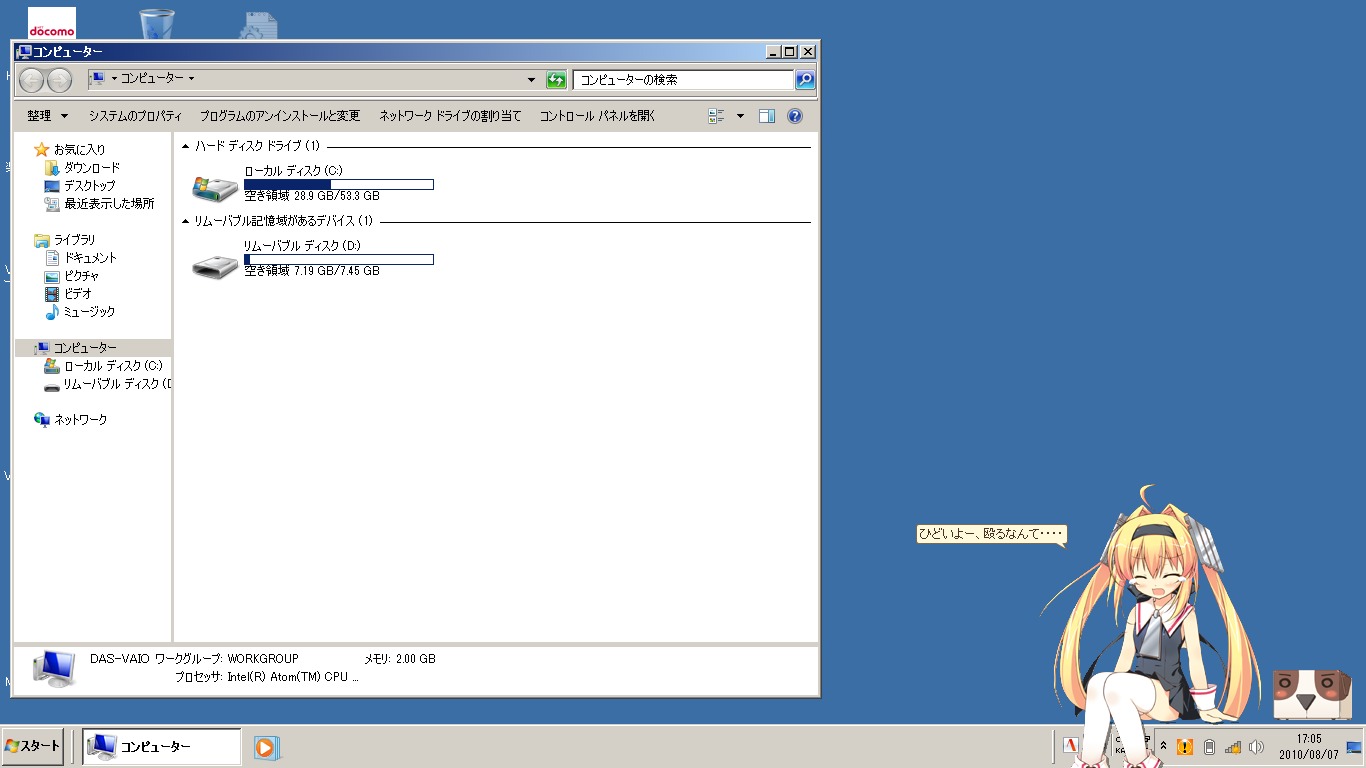Open the view options dropdown arrow
Image resolution: width=1366 pixels, height=768 pixels.
click(740, 116)
